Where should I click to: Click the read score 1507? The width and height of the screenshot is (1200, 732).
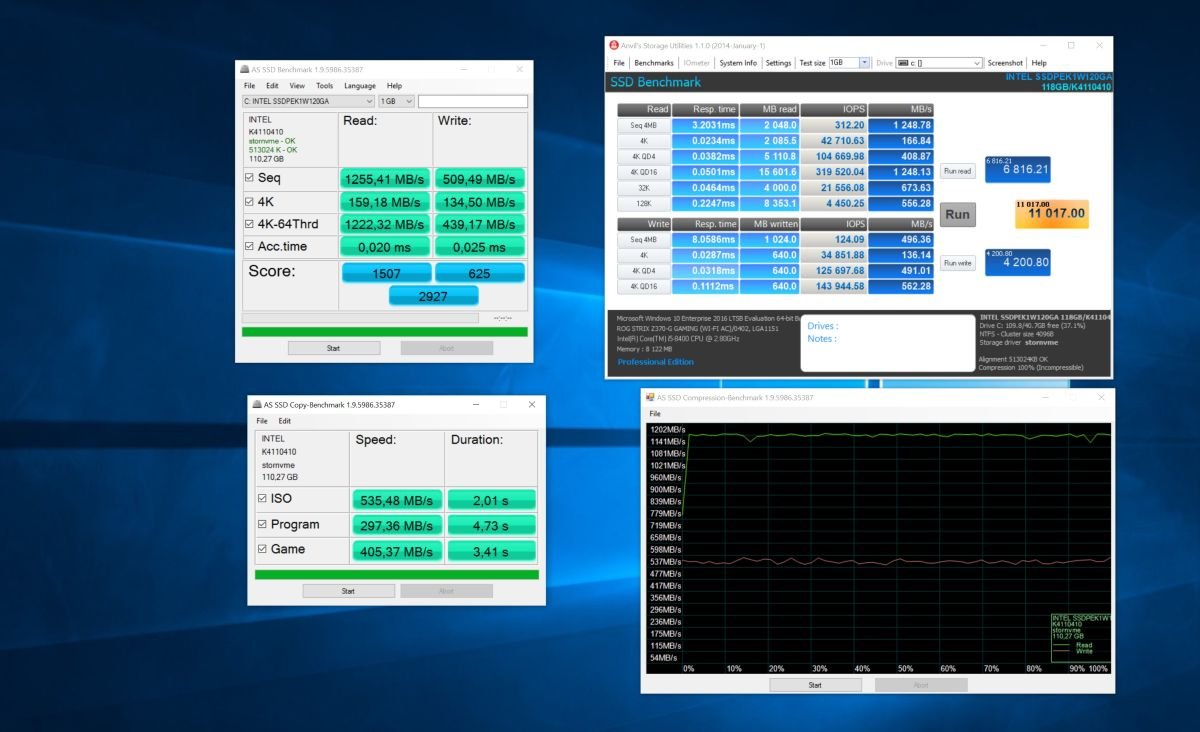tap(385, 273)
